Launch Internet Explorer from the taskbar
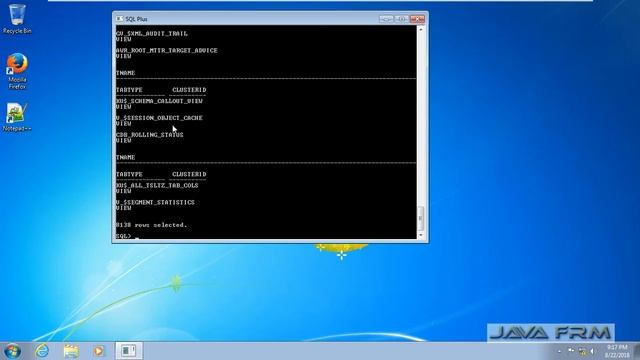Screen dimensions: 640x360 42,351
